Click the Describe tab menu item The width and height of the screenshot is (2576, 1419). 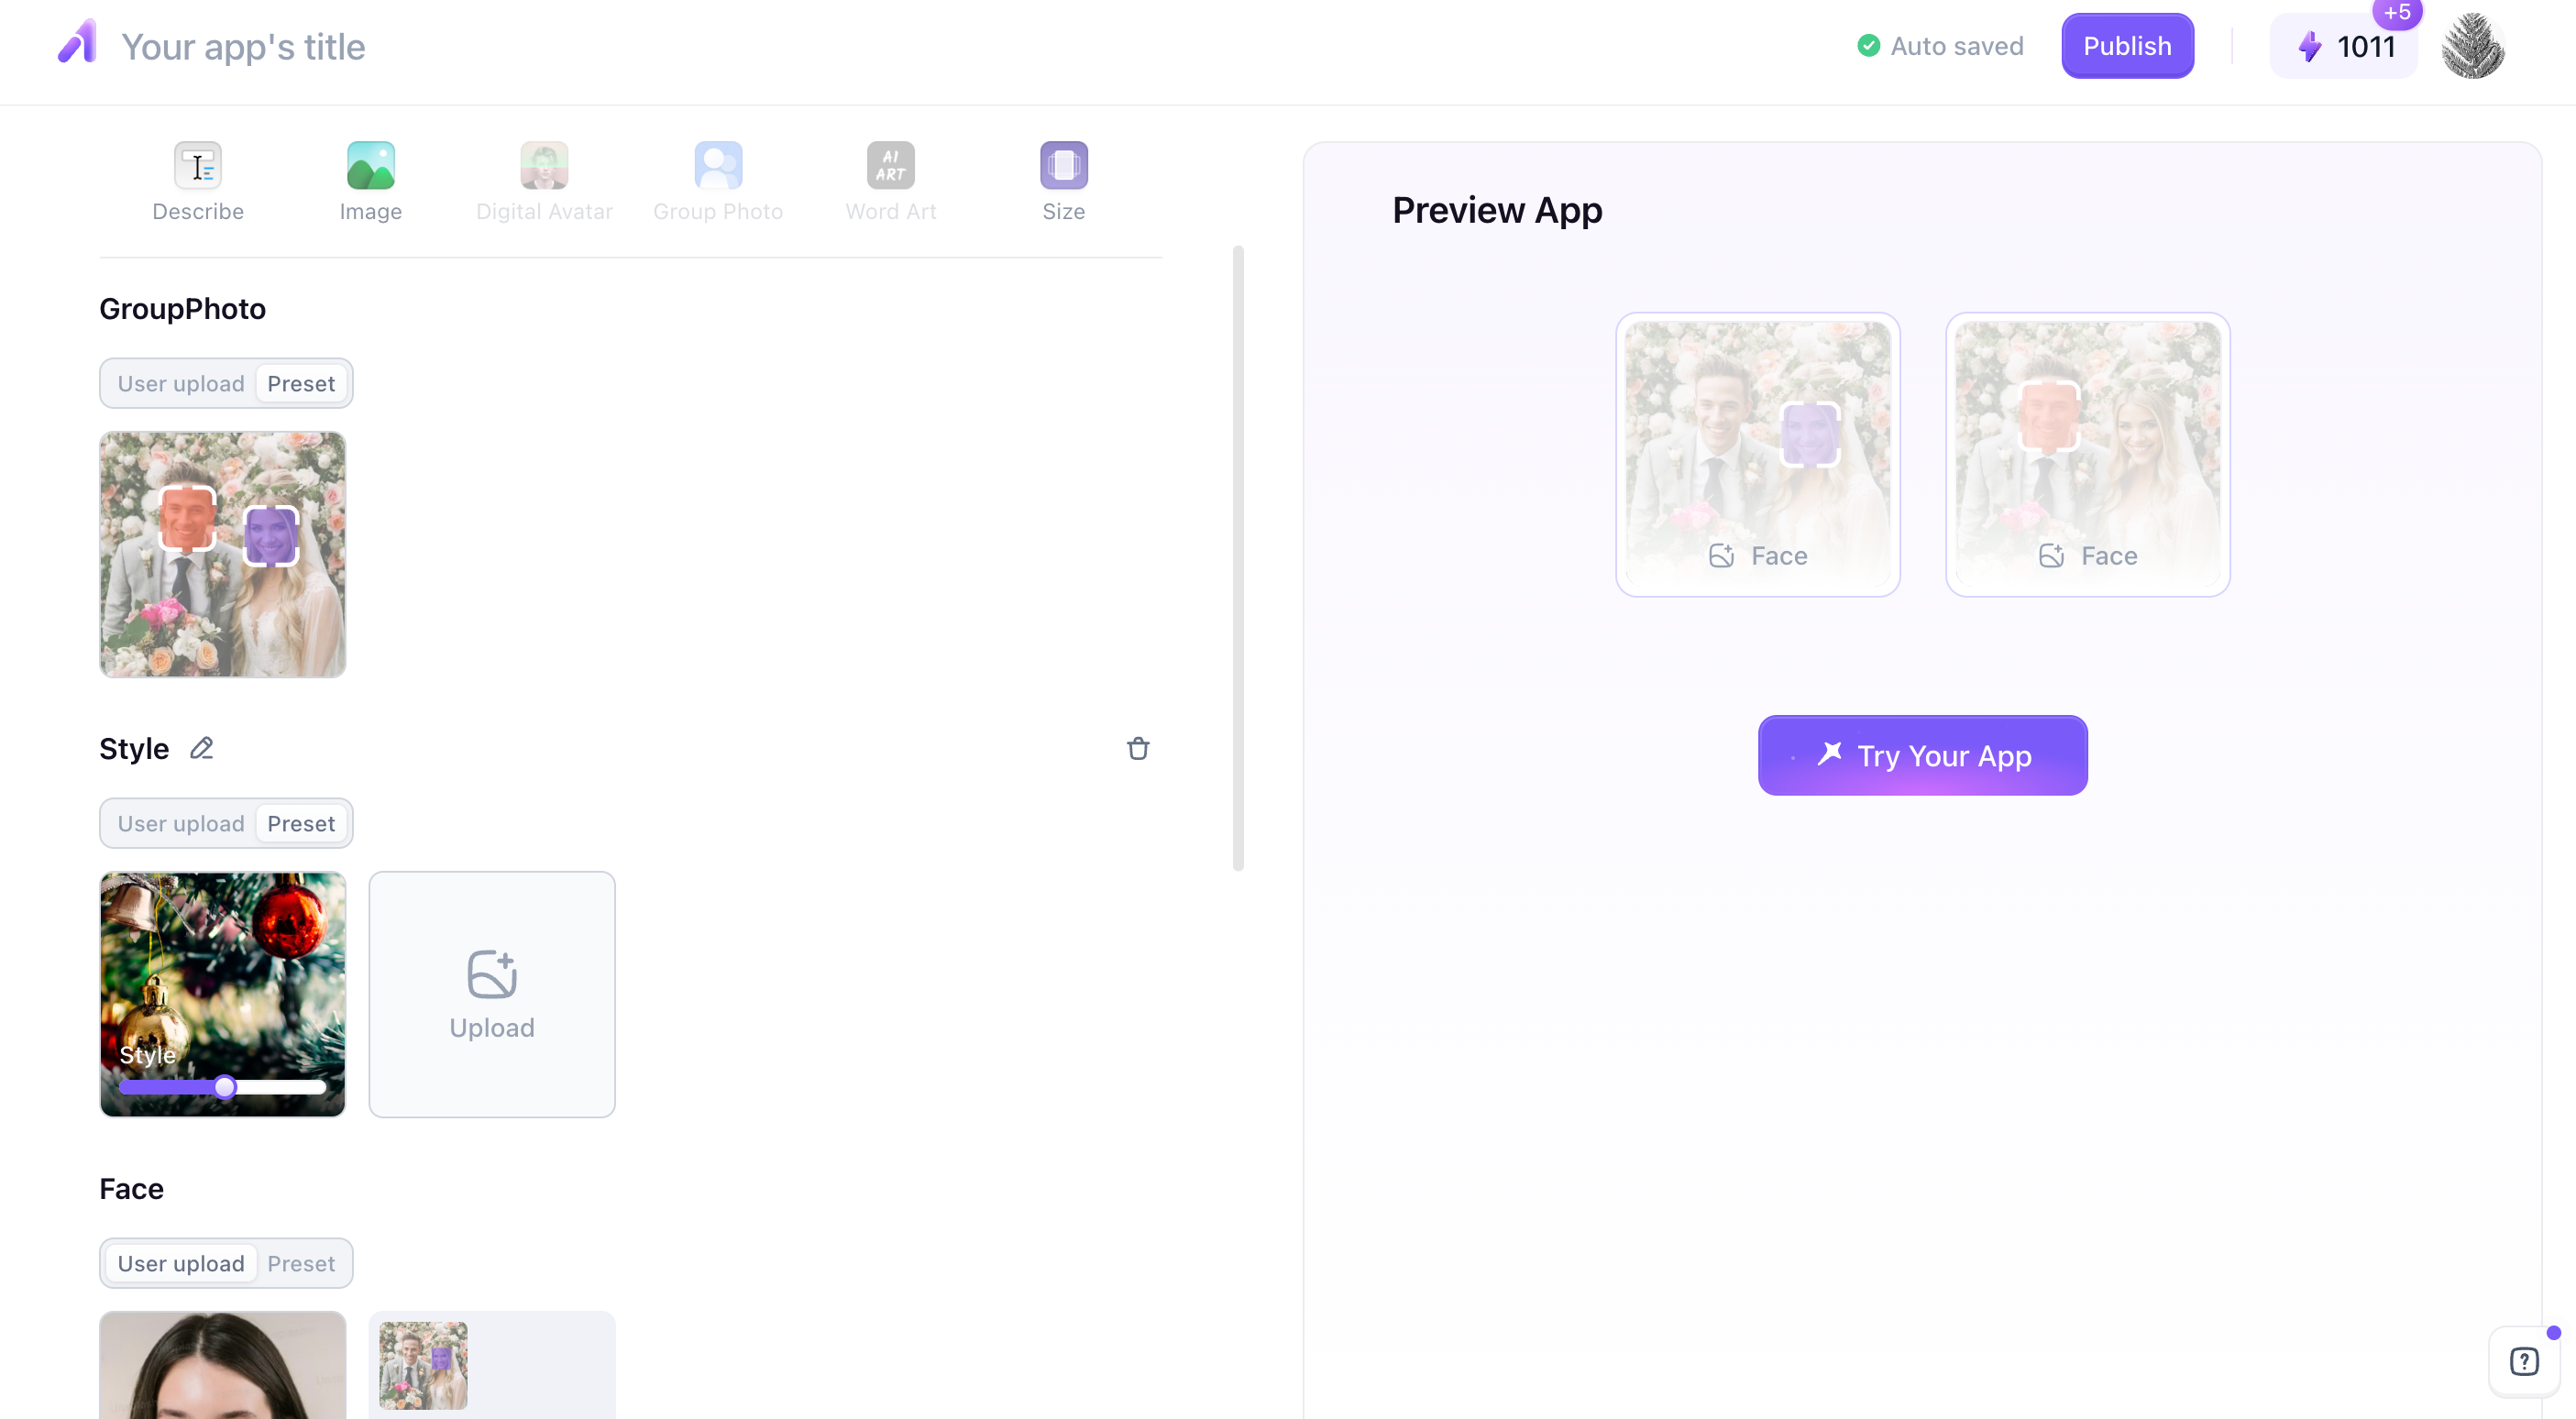(x=197, y=180)
